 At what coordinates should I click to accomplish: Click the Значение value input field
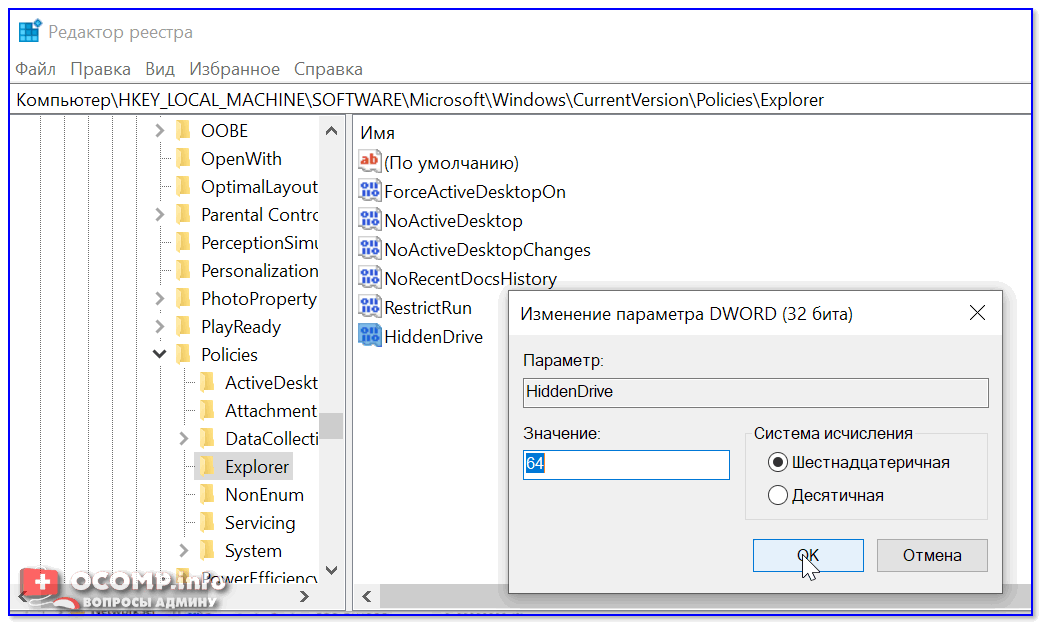pyautogui.click(x=626, y=465)
